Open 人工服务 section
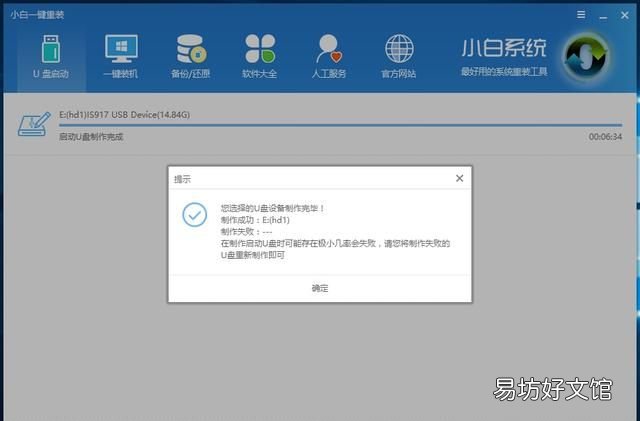 click(329, 57)
